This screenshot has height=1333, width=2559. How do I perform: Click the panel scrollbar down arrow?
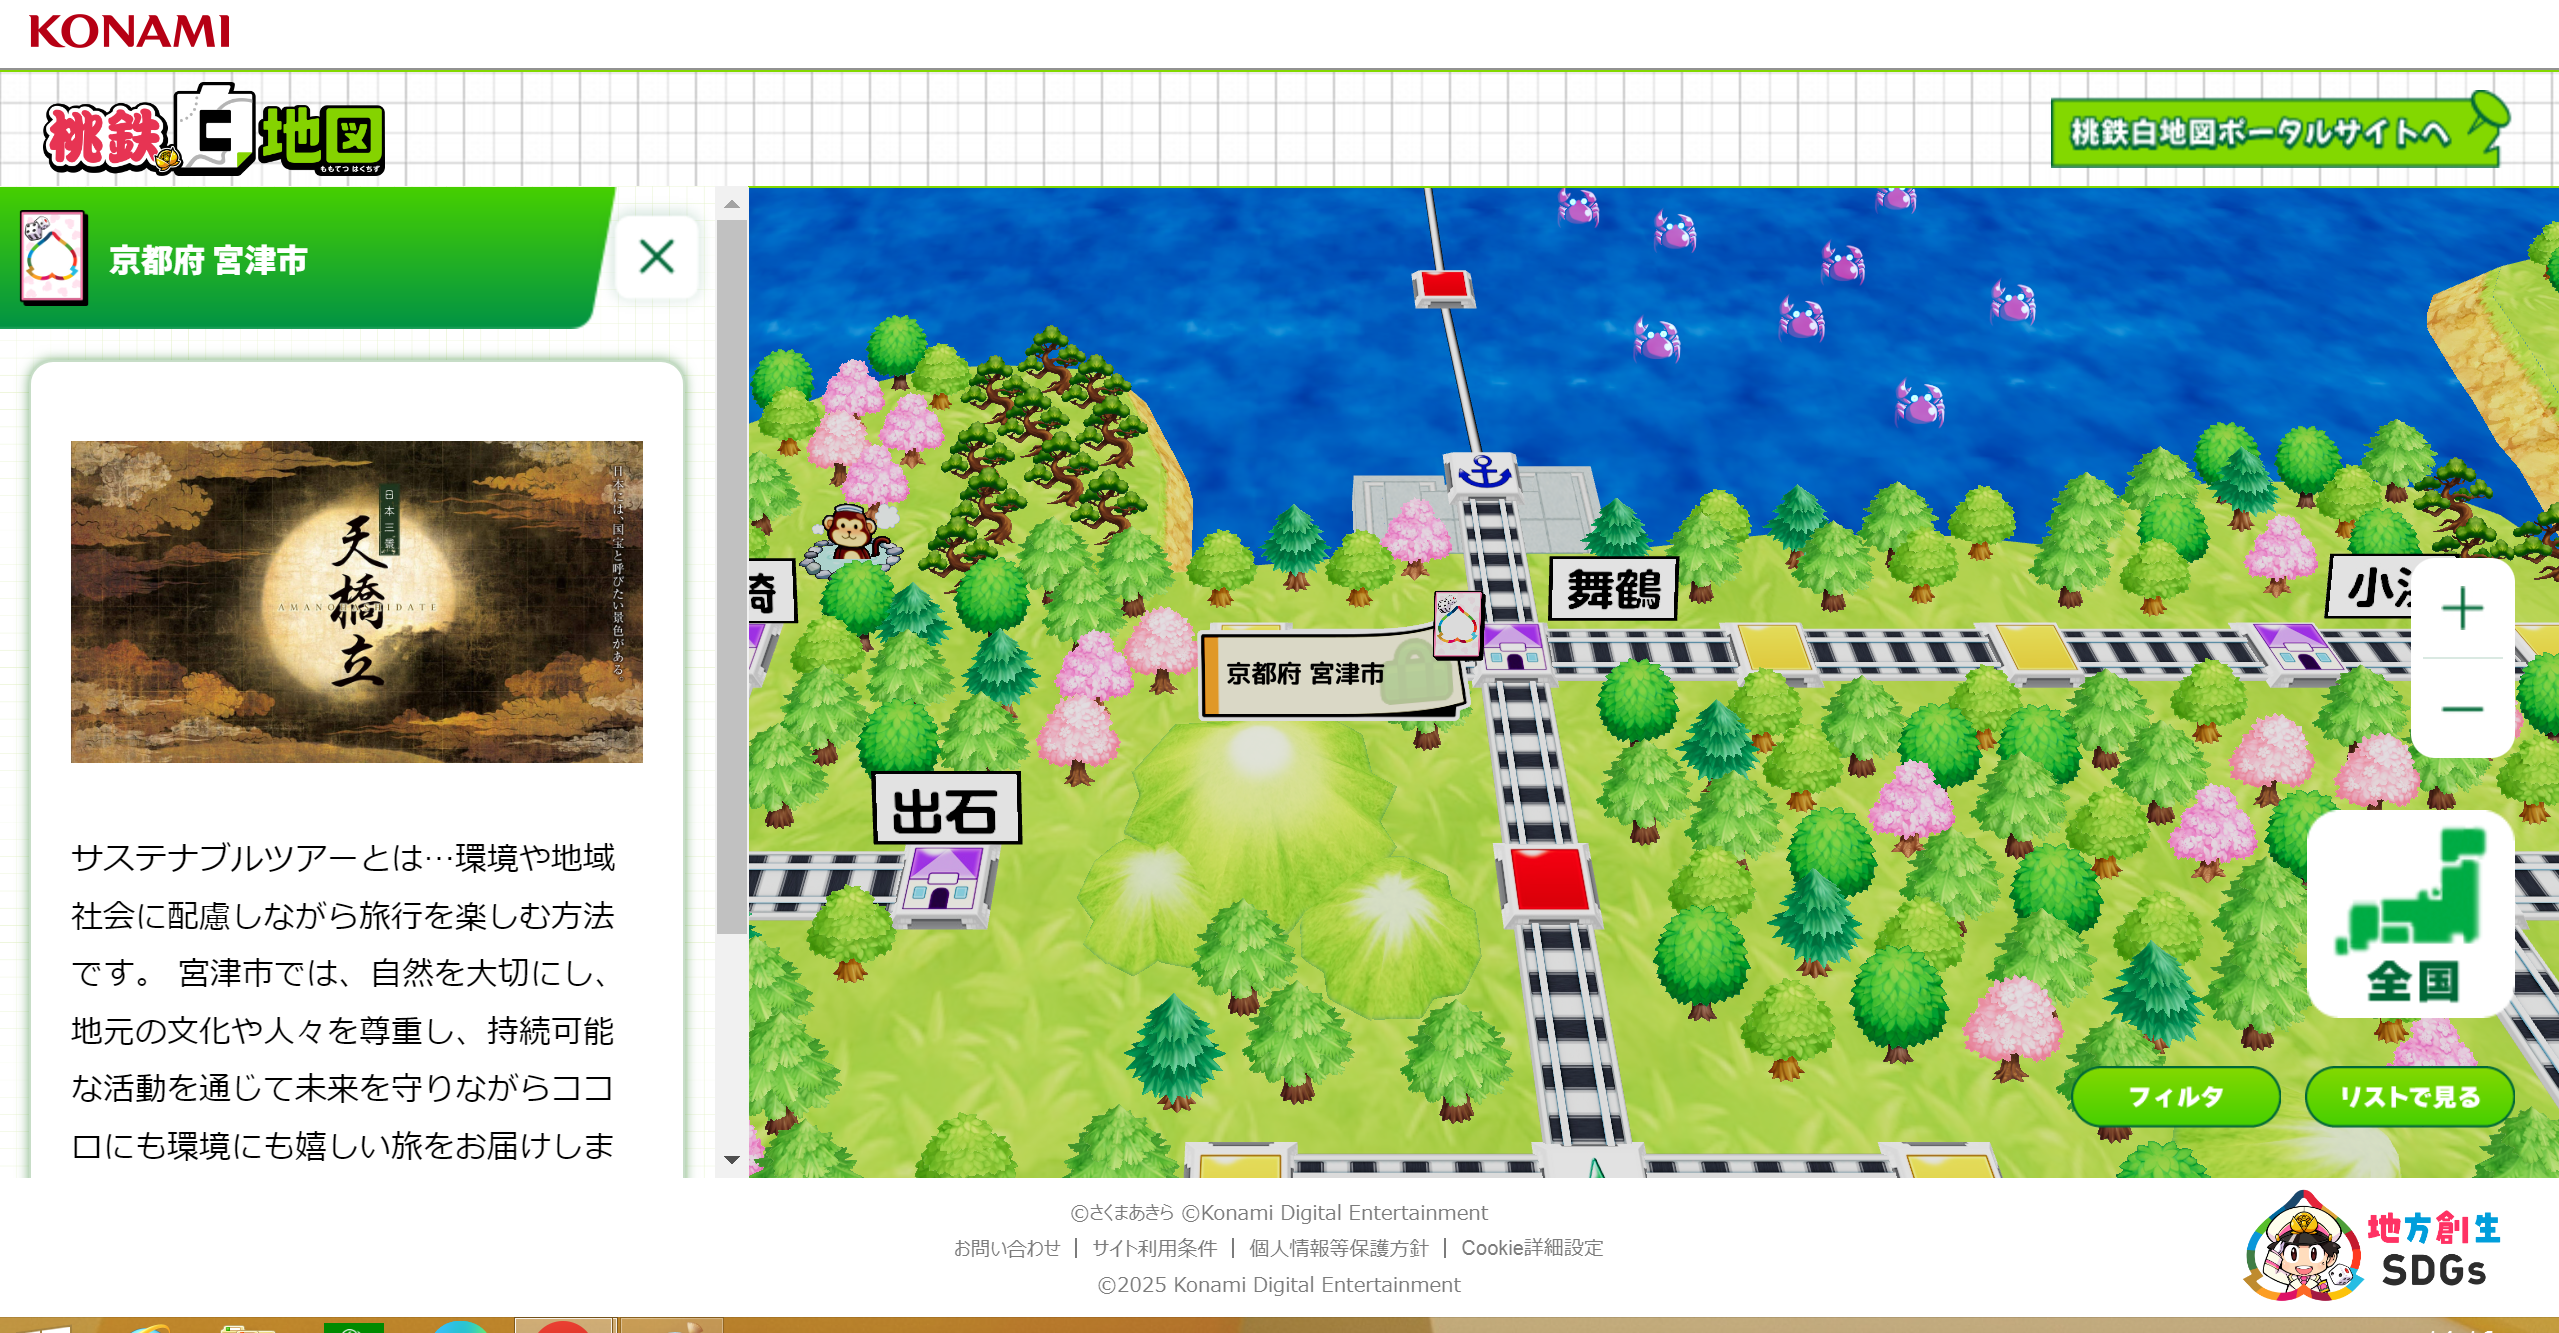731,1159
